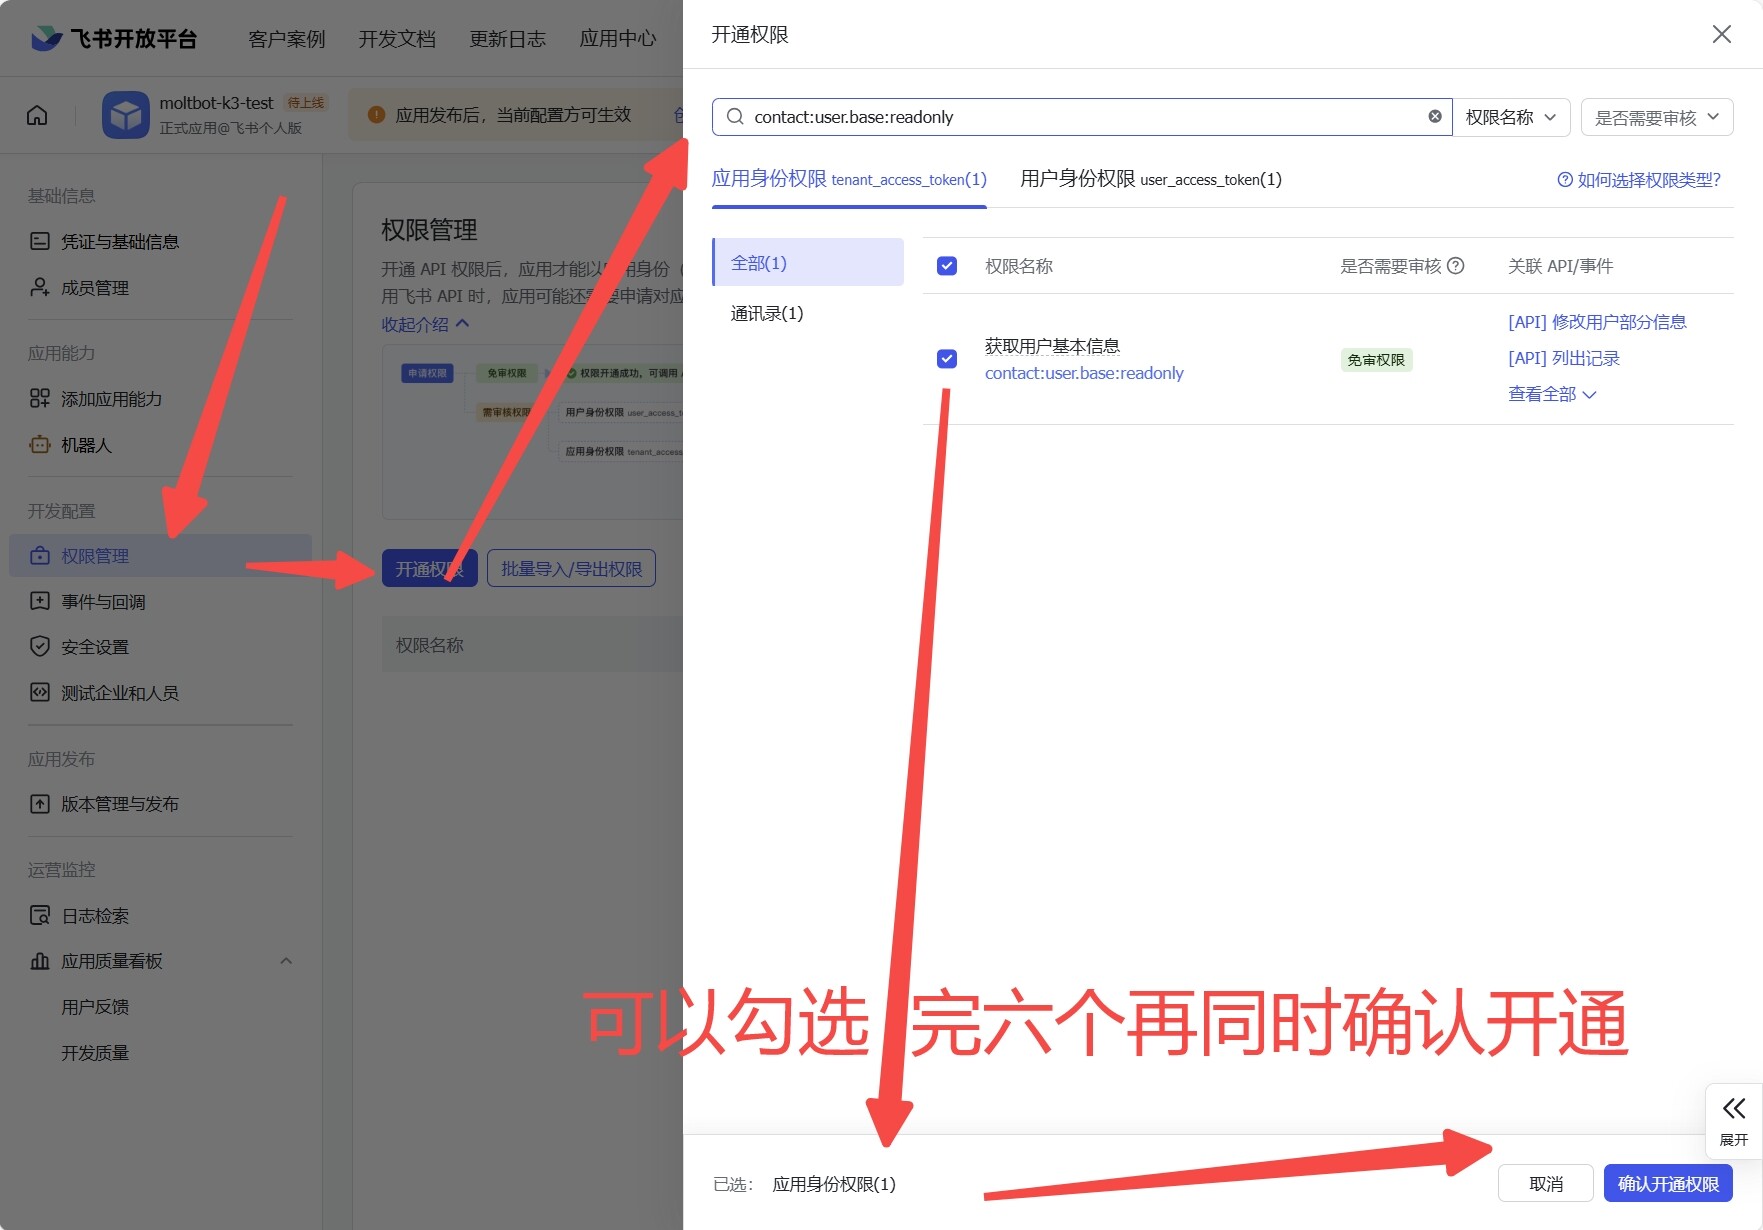Image resolution: width=1763 pixels, height=1230 pixels.
Task: Collapse the 应用质量看板 sidebar section
Action: [x=286, y=961]
